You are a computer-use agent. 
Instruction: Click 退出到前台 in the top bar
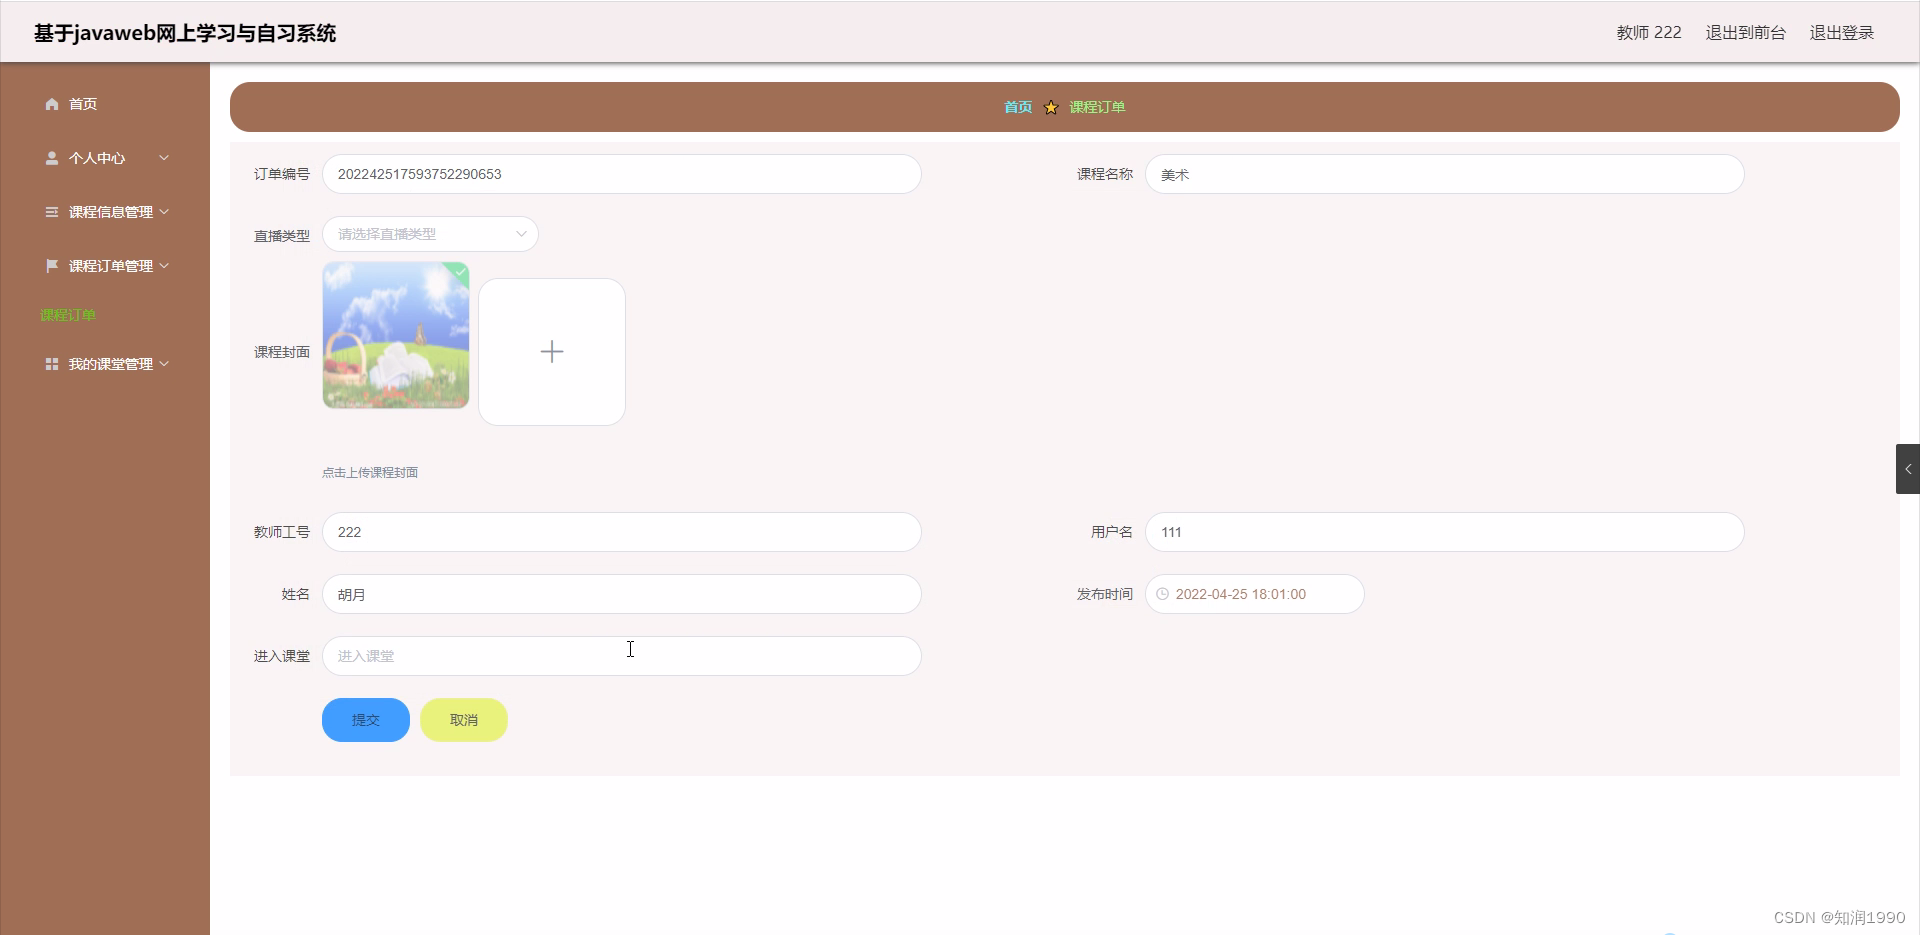(1745, 32)
